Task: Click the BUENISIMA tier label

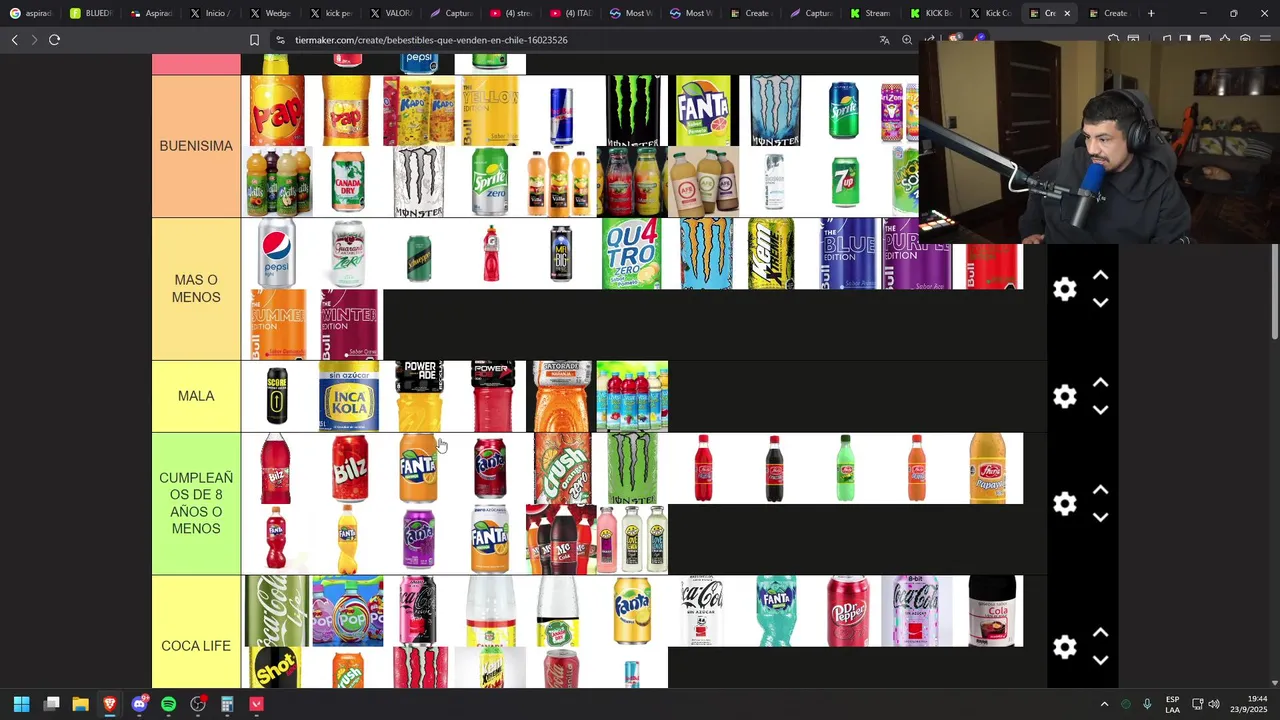Action: pos(196,146)
